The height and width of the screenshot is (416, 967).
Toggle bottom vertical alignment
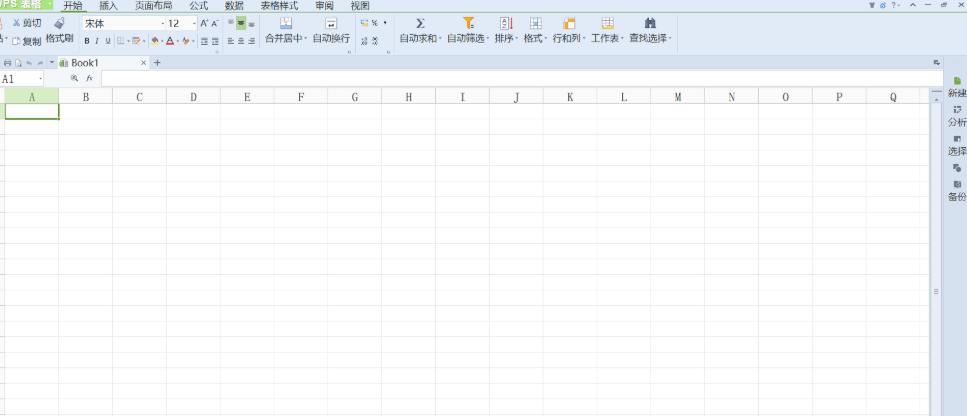(x=252, y=23)
